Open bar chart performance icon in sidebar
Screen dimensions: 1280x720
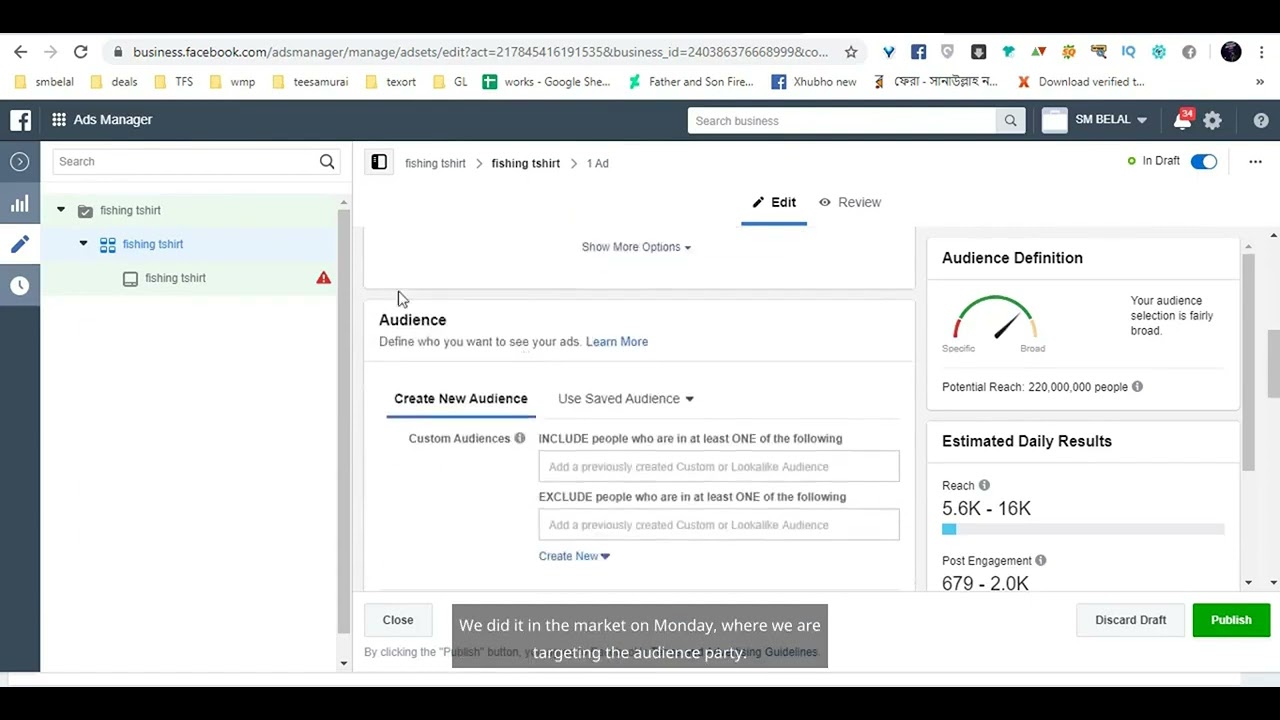(20, 204)
